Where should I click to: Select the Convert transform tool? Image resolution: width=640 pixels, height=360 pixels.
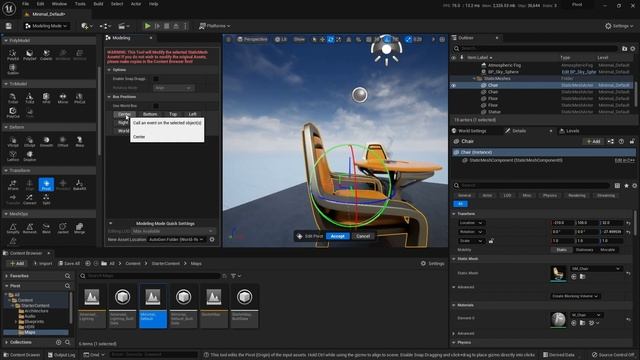pyautogui.click(x=29, y=199)
